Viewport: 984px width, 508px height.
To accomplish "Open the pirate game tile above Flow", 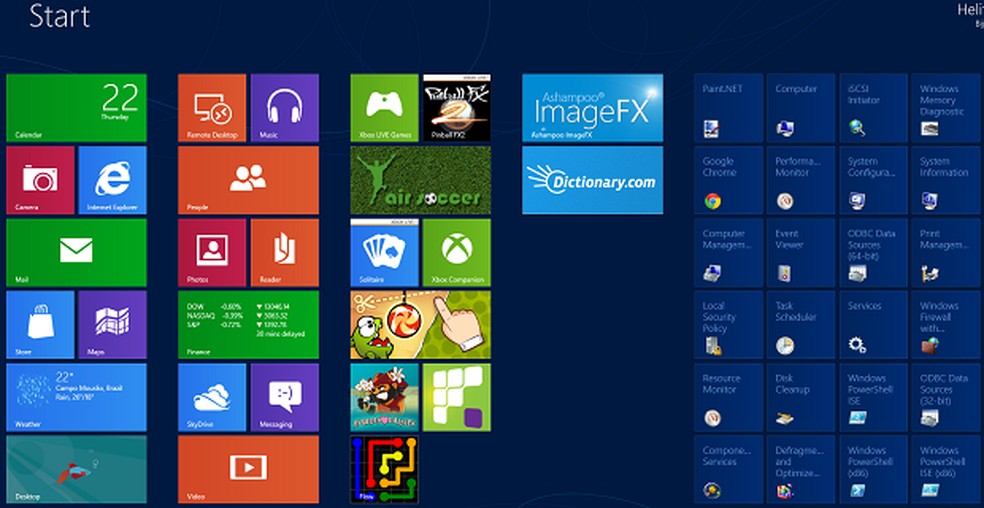I will pos(385,397).
